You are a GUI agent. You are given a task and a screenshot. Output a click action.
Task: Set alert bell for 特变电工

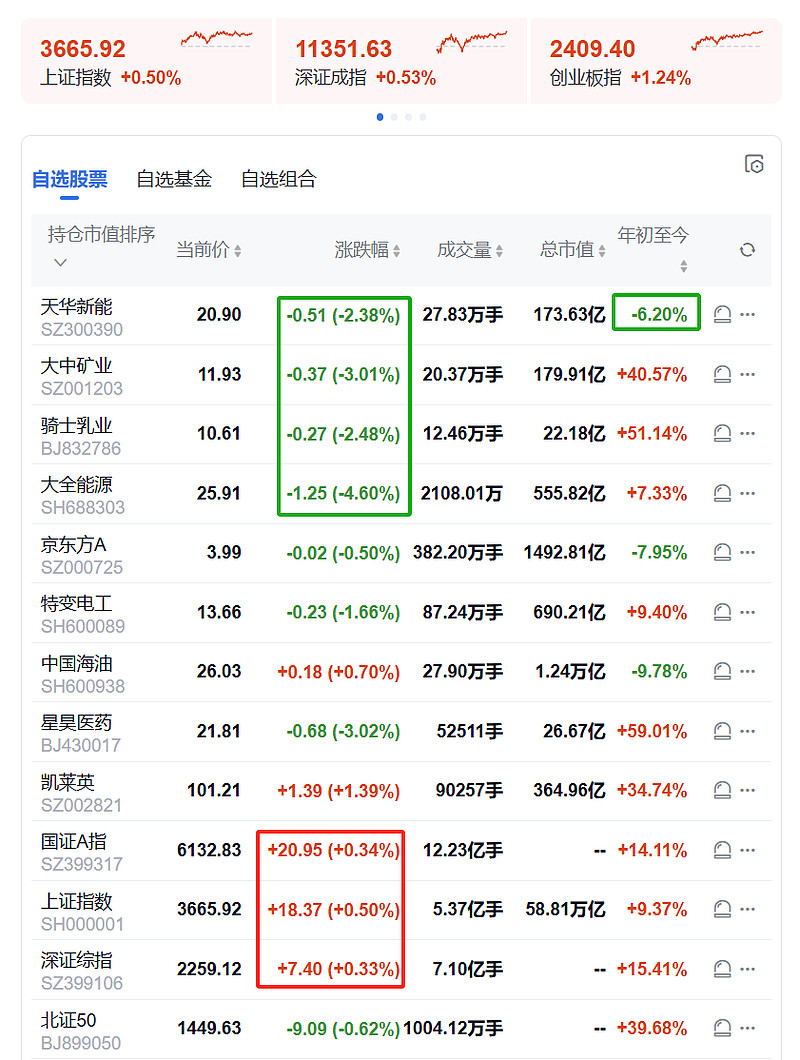point(722,612)
